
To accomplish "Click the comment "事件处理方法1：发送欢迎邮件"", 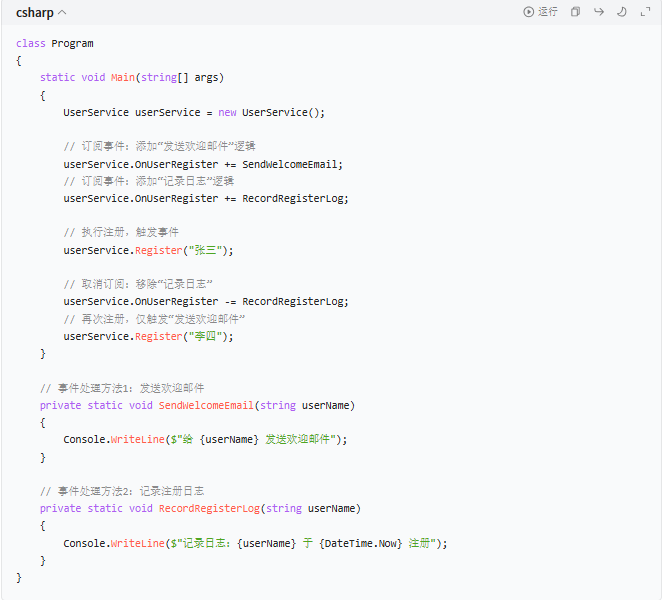I will coord(122,388).
